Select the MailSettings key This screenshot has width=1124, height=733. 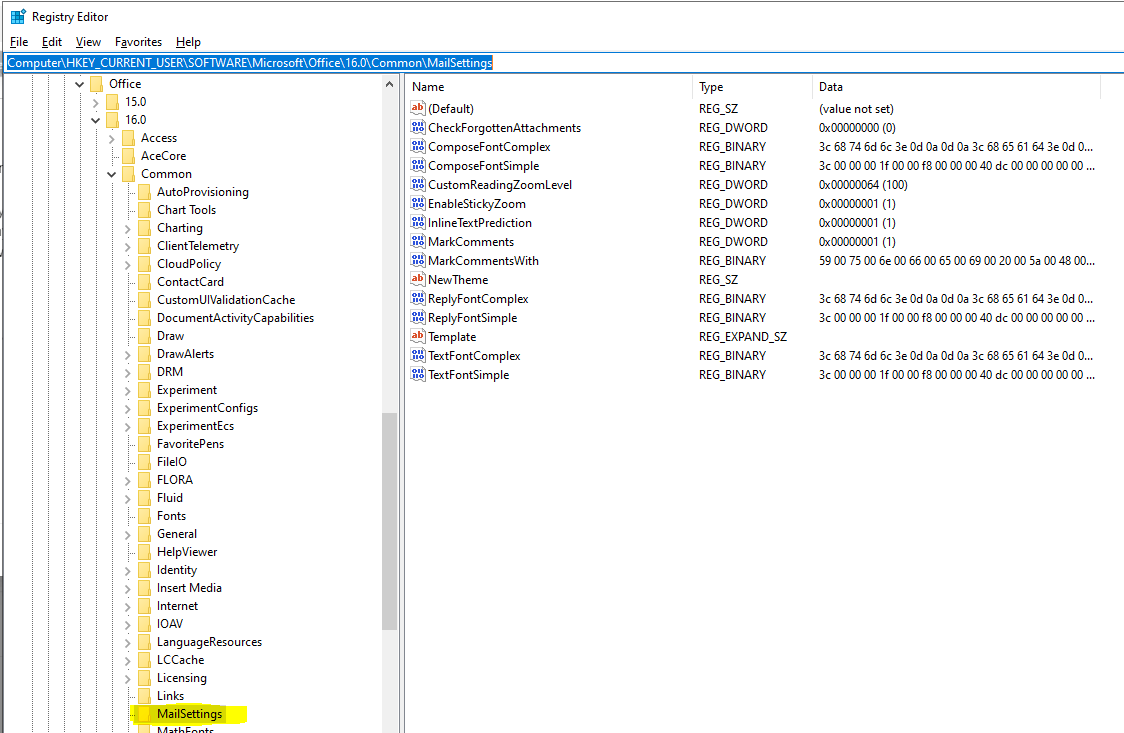pos(189,714)
